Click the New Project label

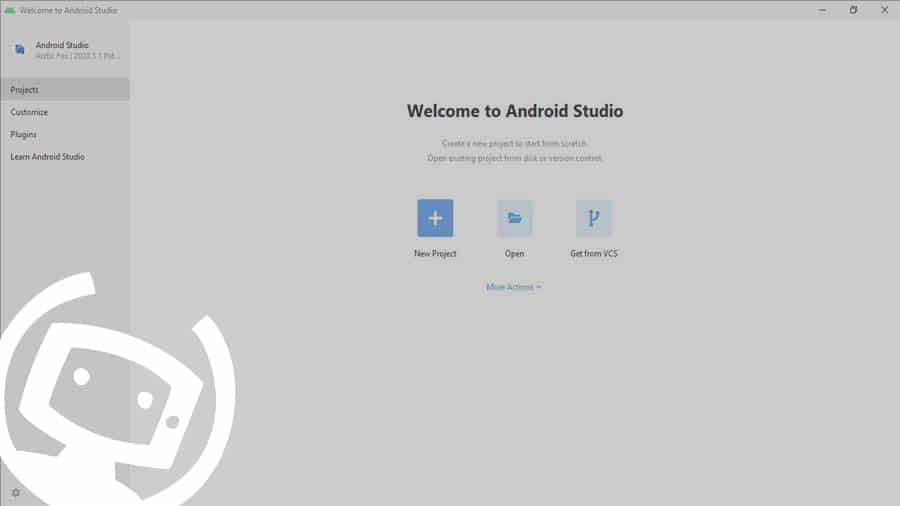pos(435,253)
